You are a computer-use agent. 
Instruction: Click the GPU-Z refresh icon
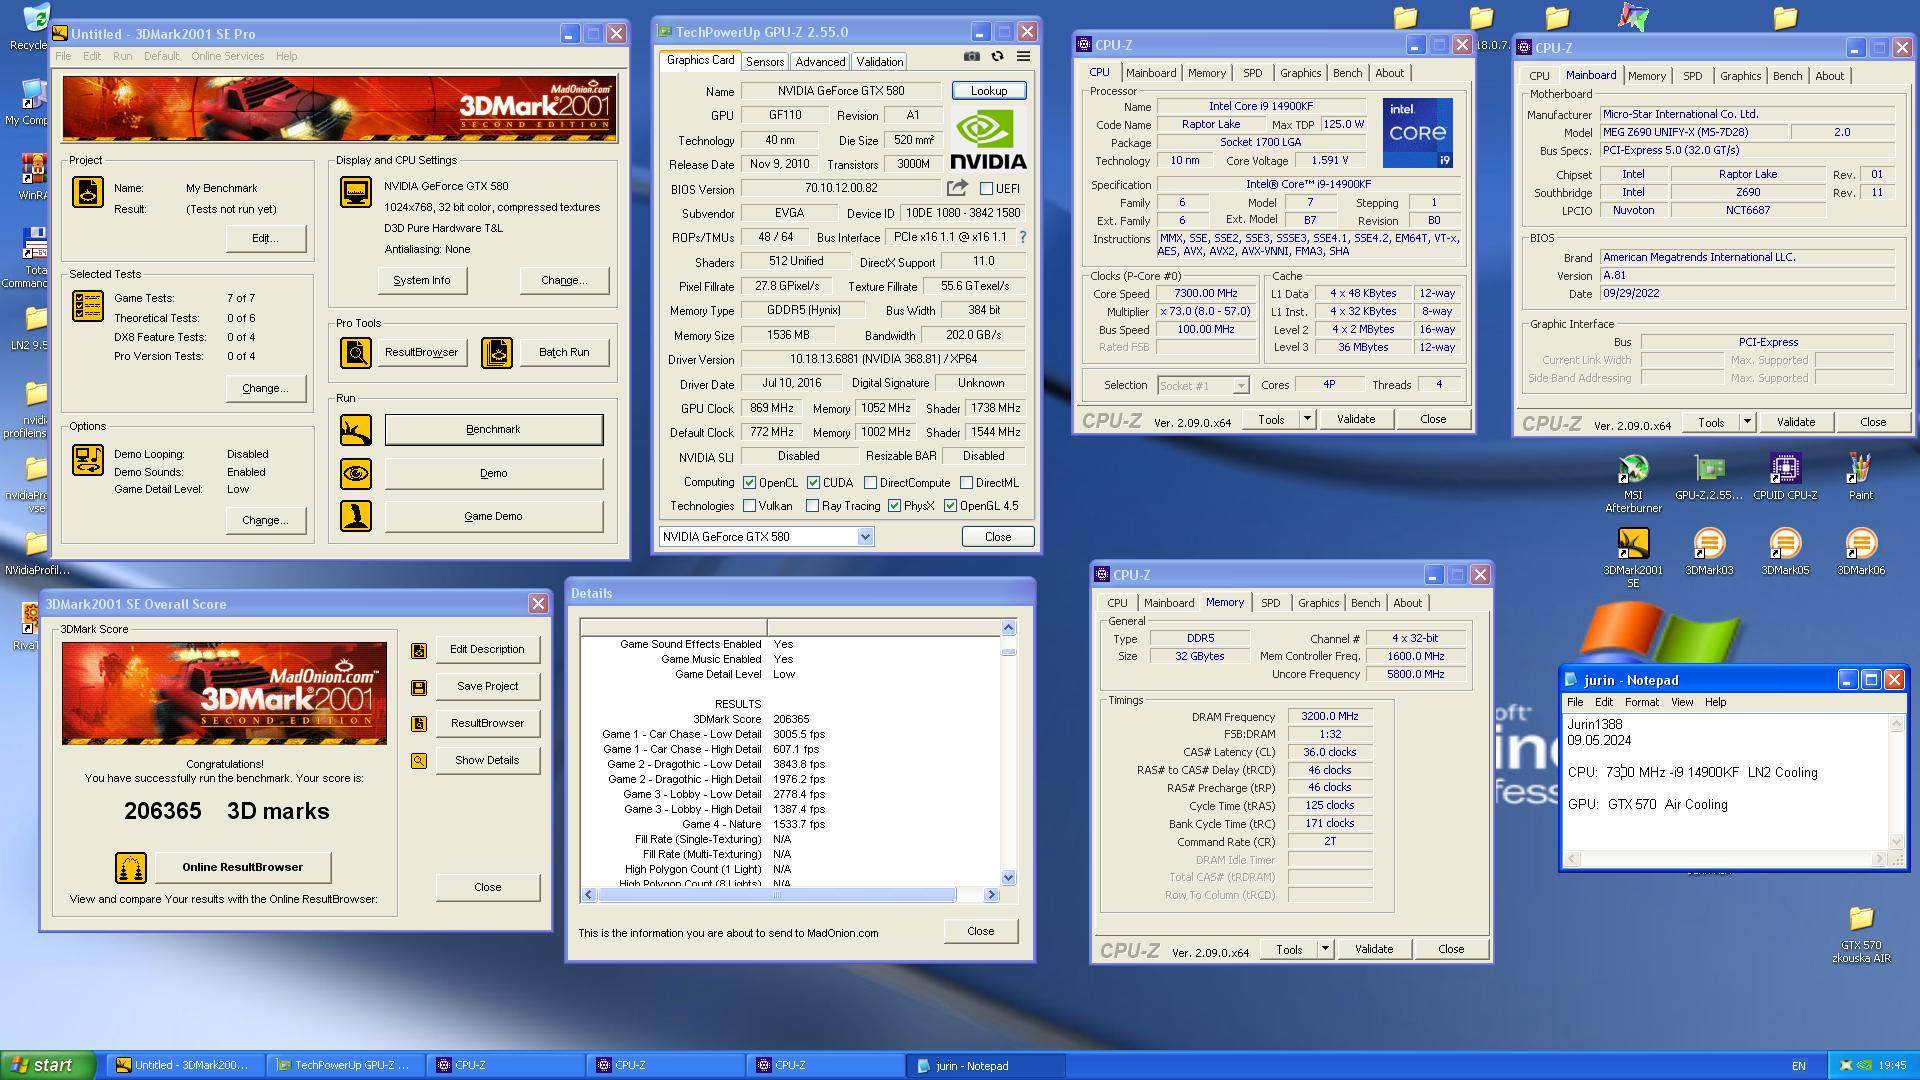(x=997, y=57)
